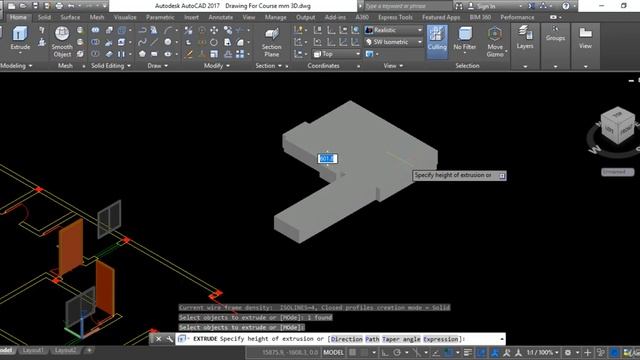Viewport: 640px width, 360px height.
Task: Click the undo arrow in quick access toolbar
Action: pyautogui.click(x=71, y=6)
